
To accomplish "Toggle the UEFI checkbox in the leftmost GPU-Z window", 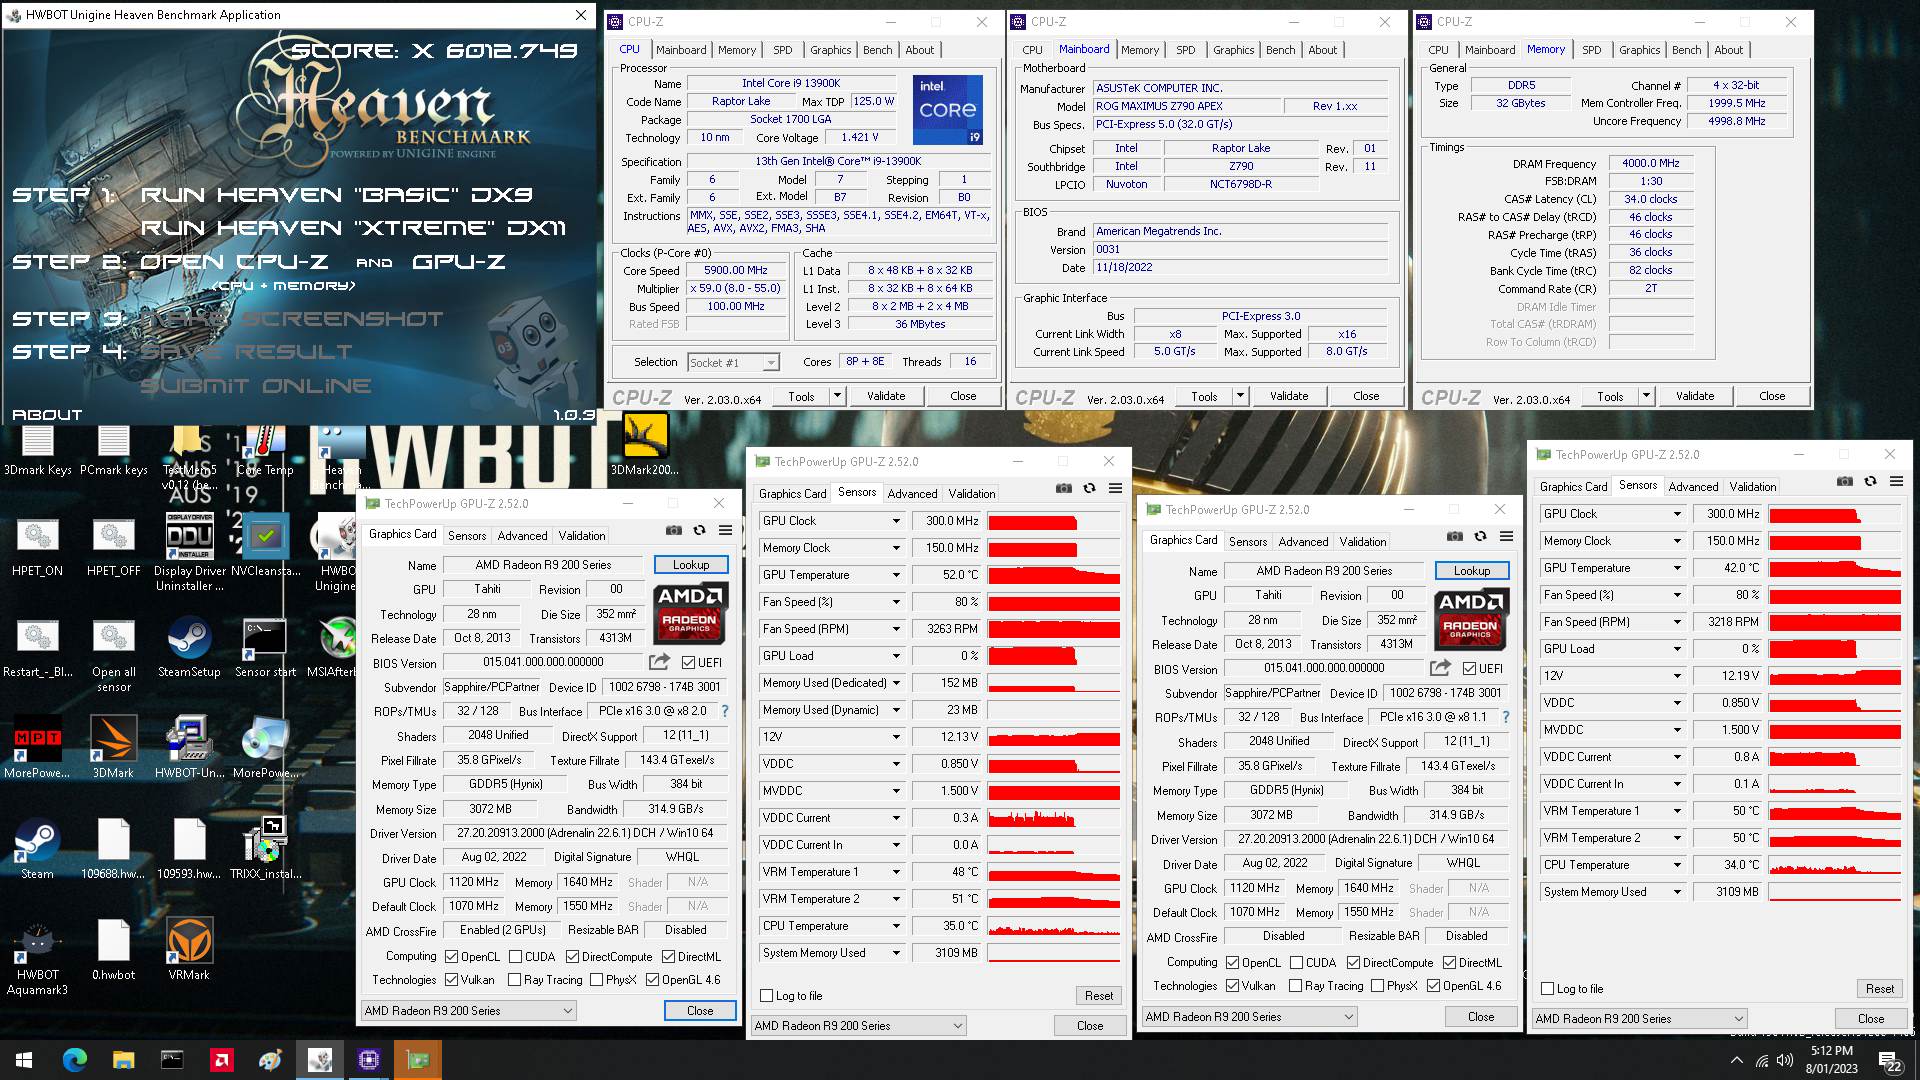I will (688, 663).
